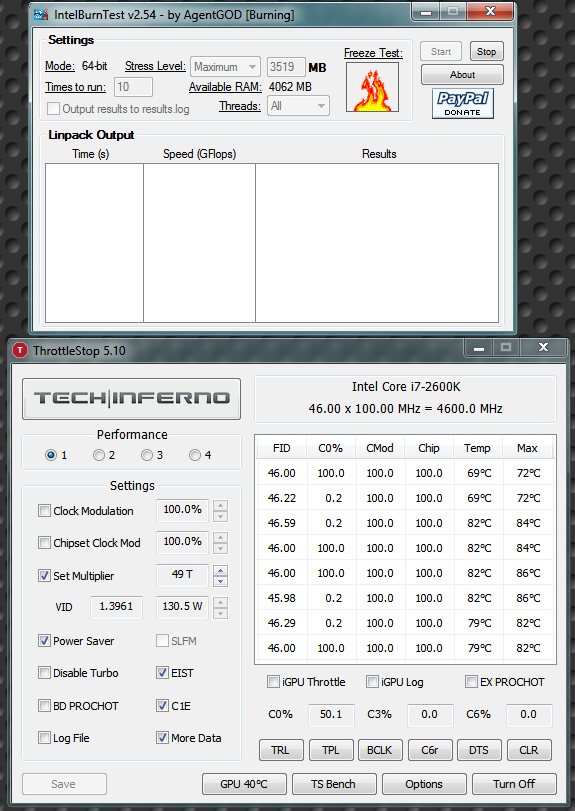Screen dimensions: 575x811
Task: Click the Turn Off button
Action: pos(515,784)
